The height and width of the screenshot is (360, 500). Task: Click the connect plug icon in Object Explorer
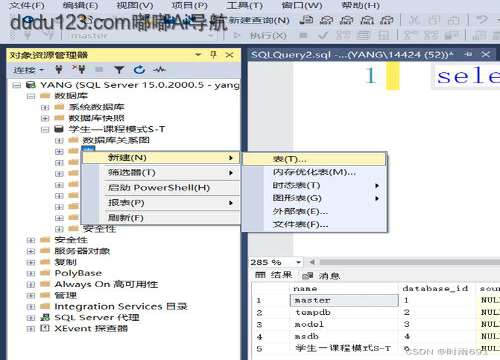coord(59,70)
